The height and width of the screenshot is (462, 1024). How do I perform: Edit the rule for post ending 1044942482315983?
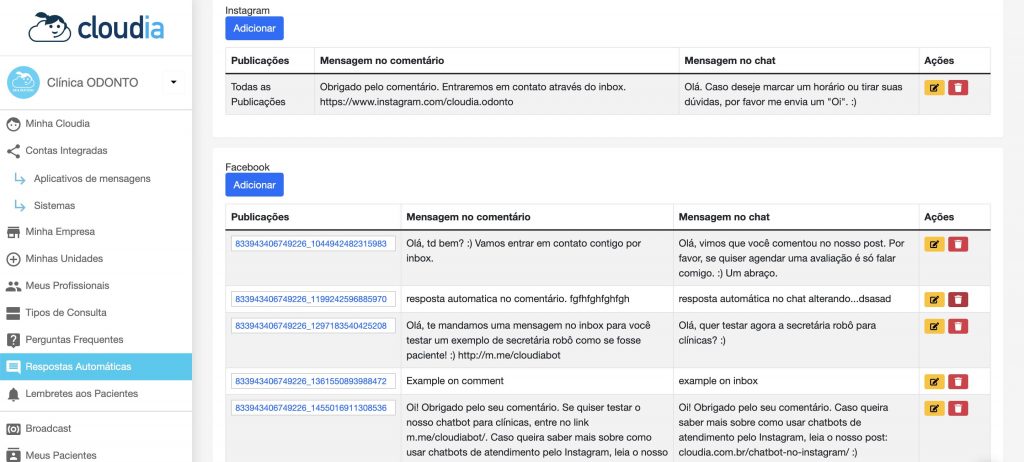(x=935, y=244)
